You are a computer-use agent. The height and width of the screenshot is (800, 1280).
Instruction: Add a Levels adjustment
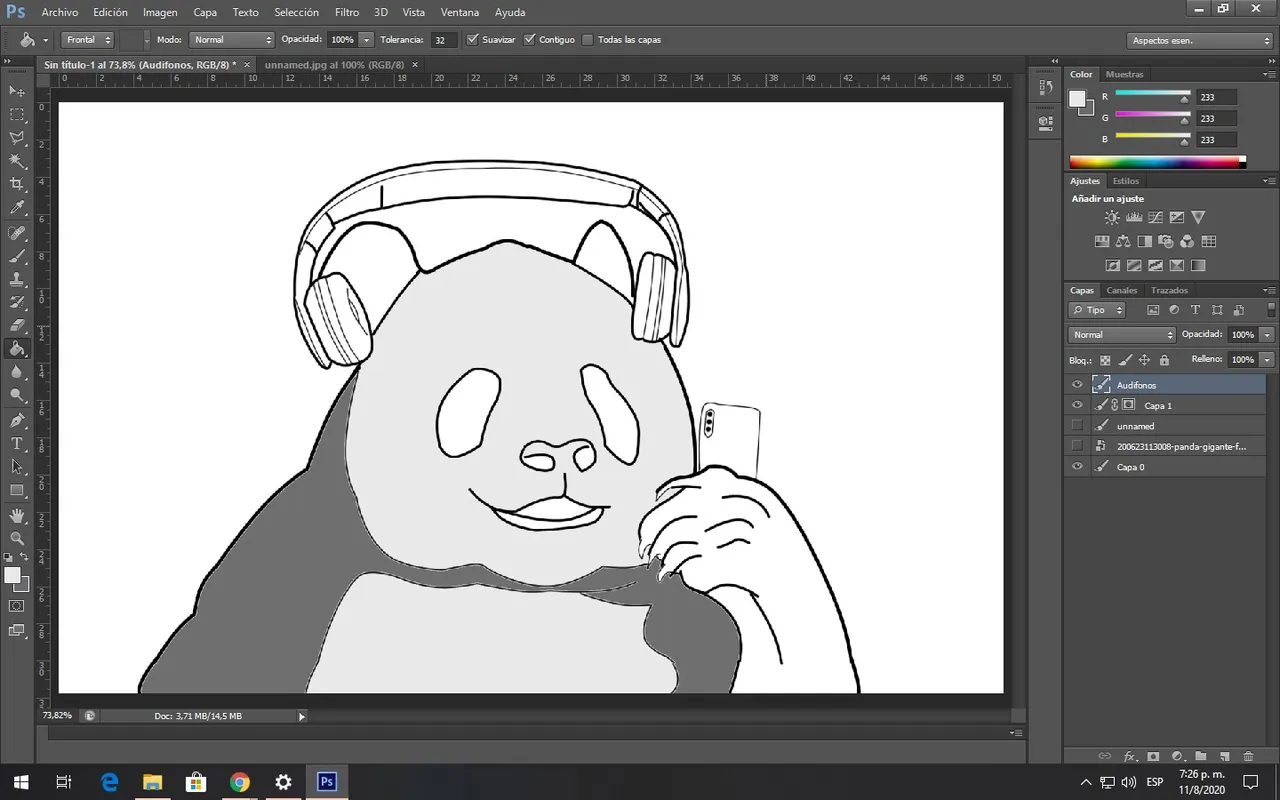pos(1134,217)
